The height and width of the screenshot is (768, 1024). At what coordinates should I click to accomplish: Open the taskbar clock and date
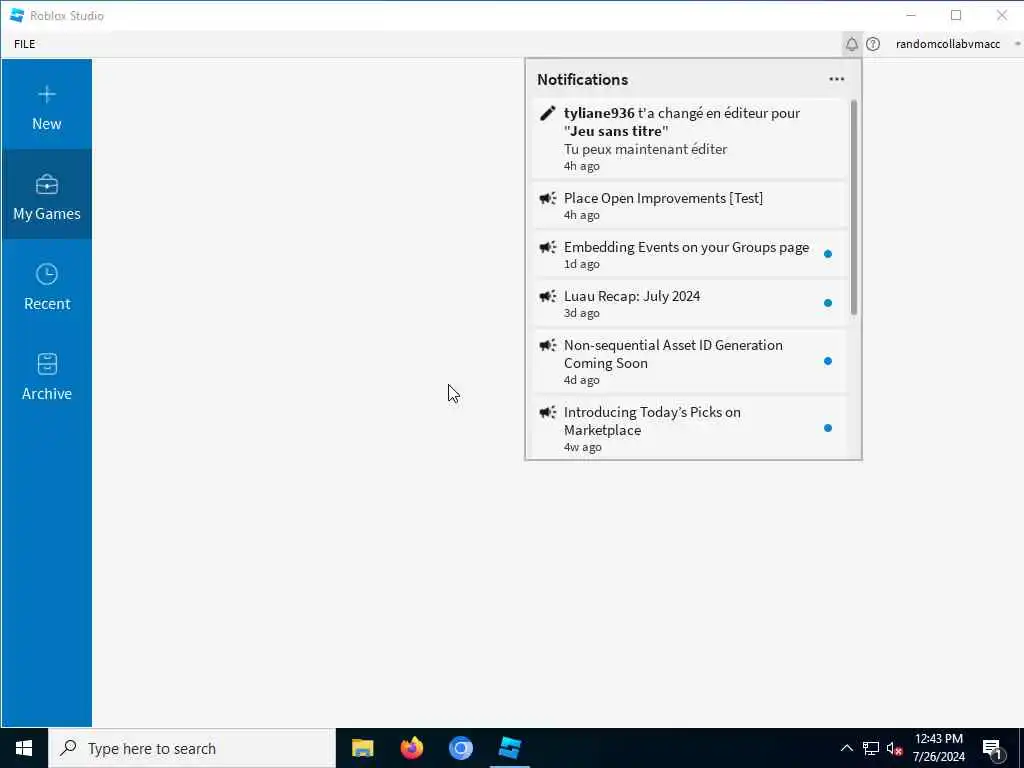[x=938, y=748]
